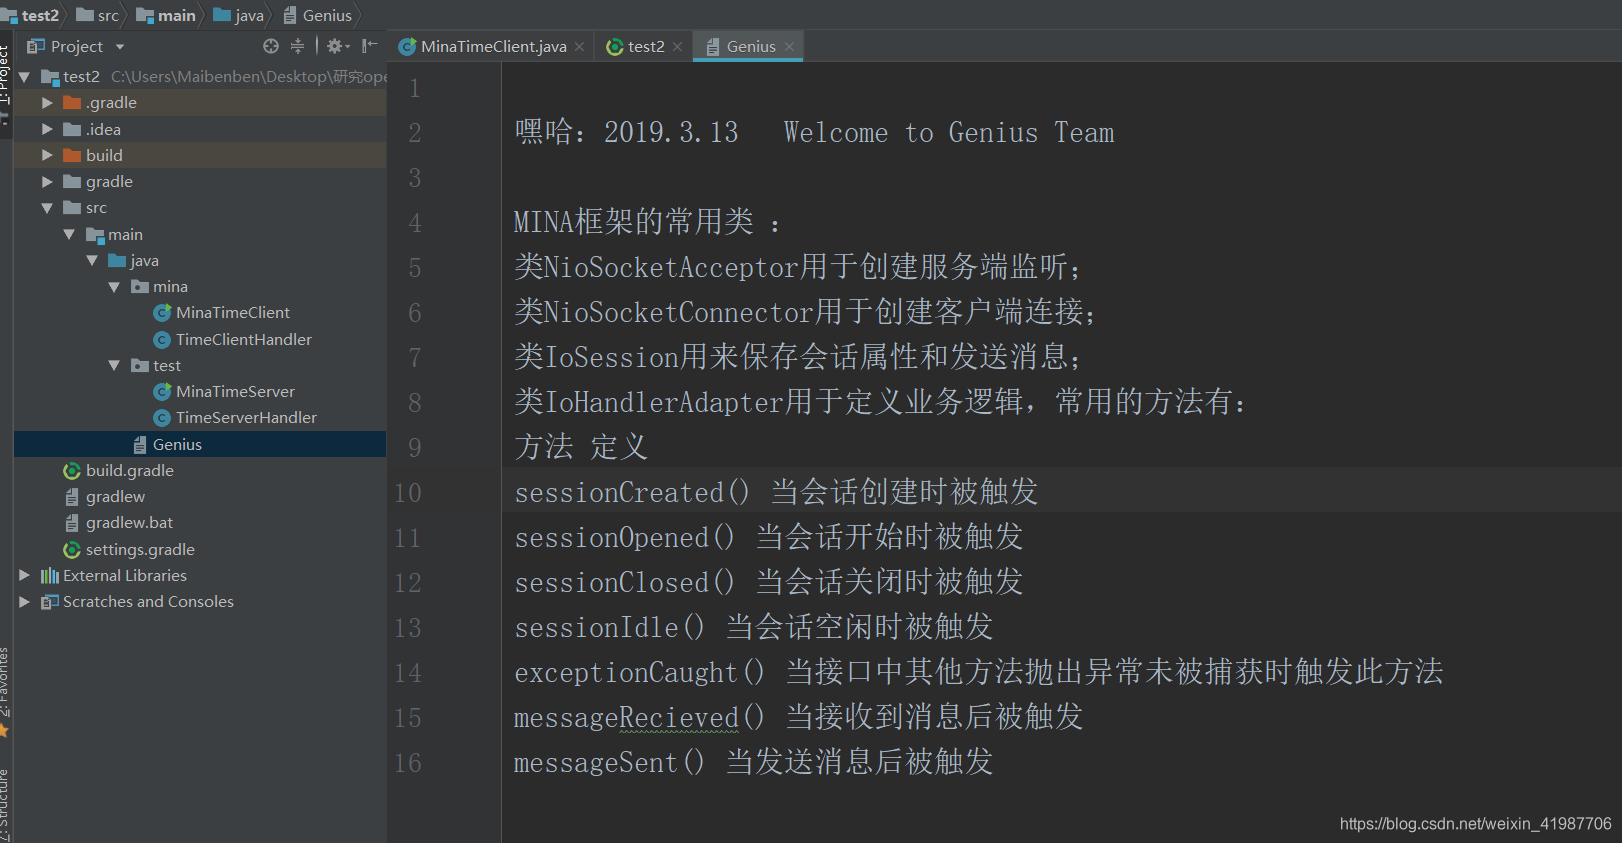This screenshot has width=1622, height=843.
Task: Click the build folder icon
Action: click(72, 155)
